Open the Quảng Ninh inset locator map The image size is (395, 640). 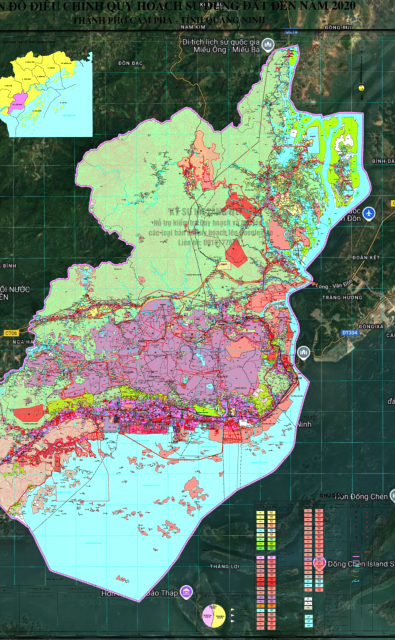pos(46,94)
